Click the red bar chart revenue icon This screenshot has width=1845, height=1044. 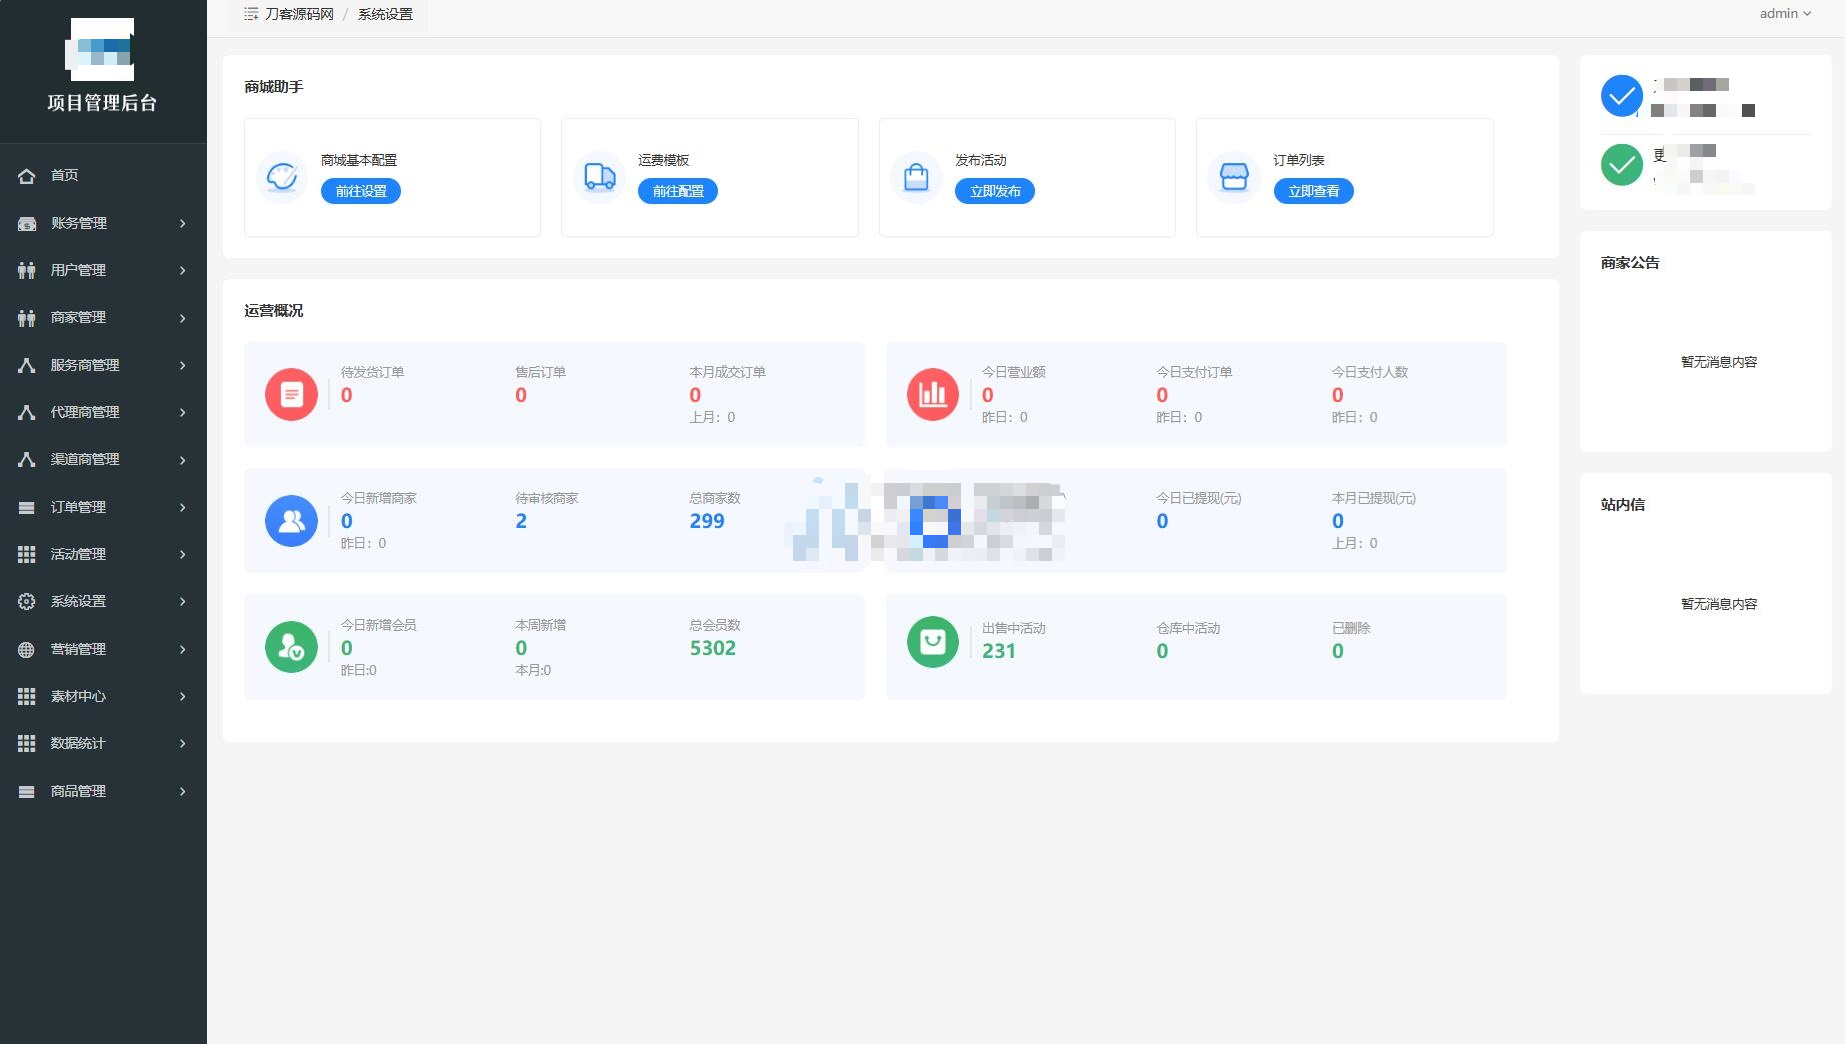(x=932, y=395)
